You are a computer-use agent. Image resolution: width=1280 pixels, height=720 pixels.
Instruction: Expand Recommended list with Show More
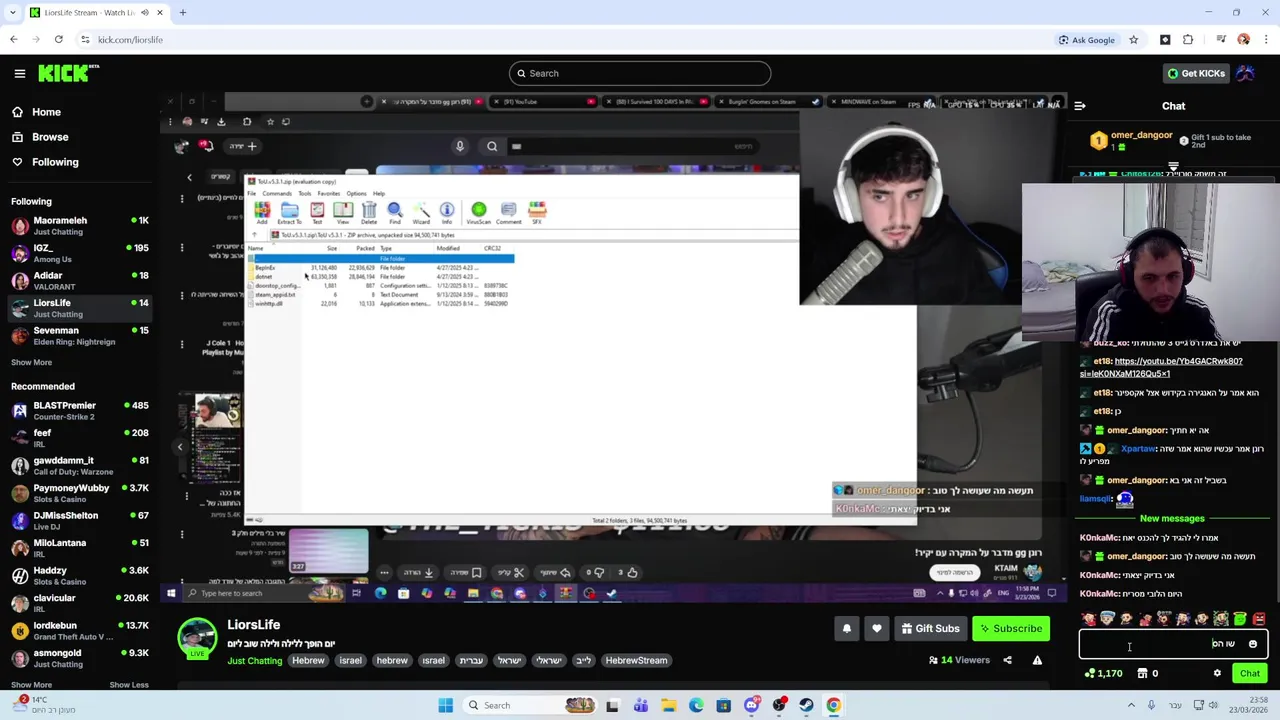pyautogui.click(x=31, y=685)
